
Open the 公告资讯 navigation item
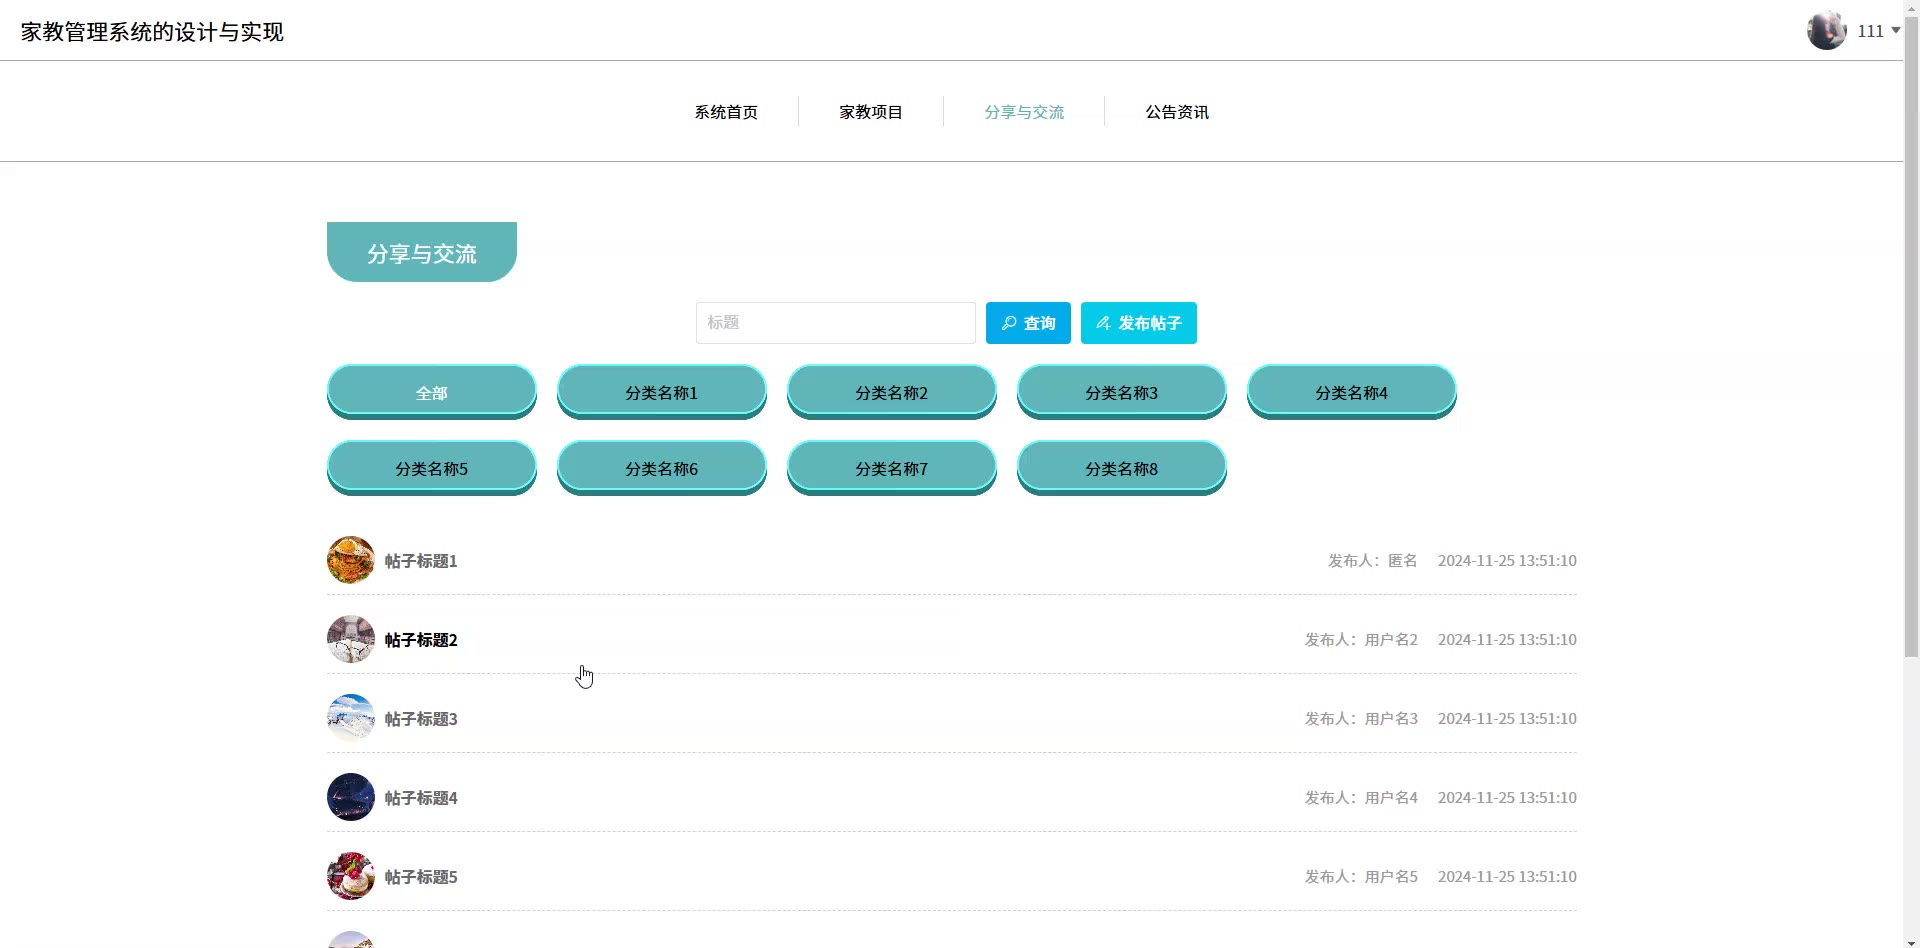pos(1177,112)
